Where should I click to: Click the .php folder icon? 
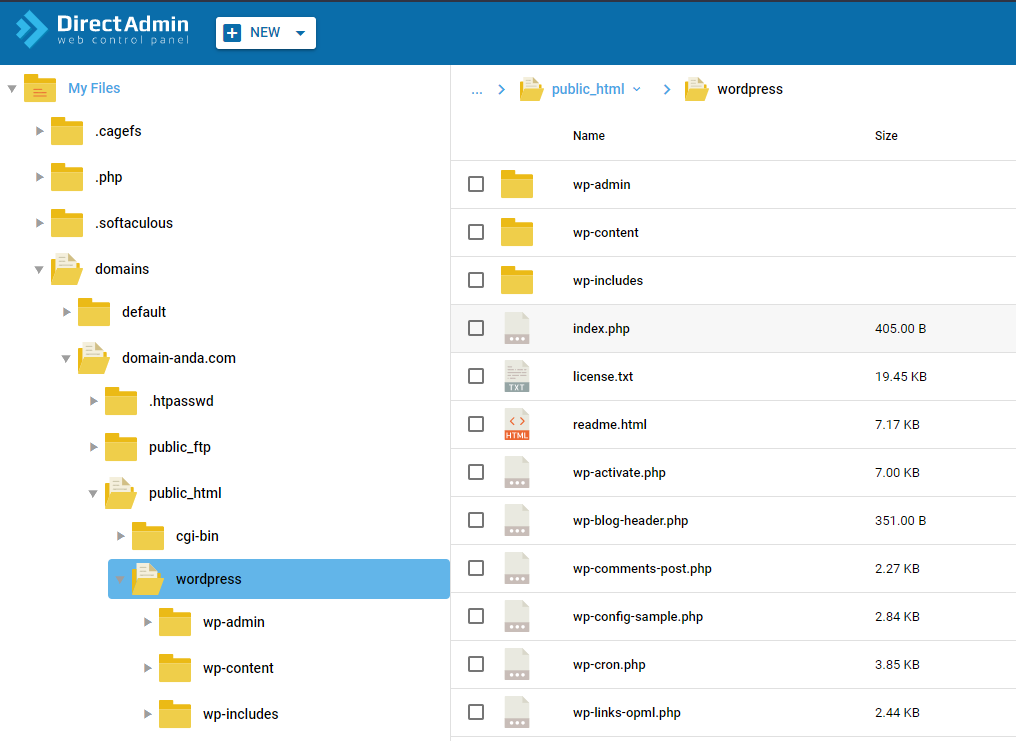point(67,177)
